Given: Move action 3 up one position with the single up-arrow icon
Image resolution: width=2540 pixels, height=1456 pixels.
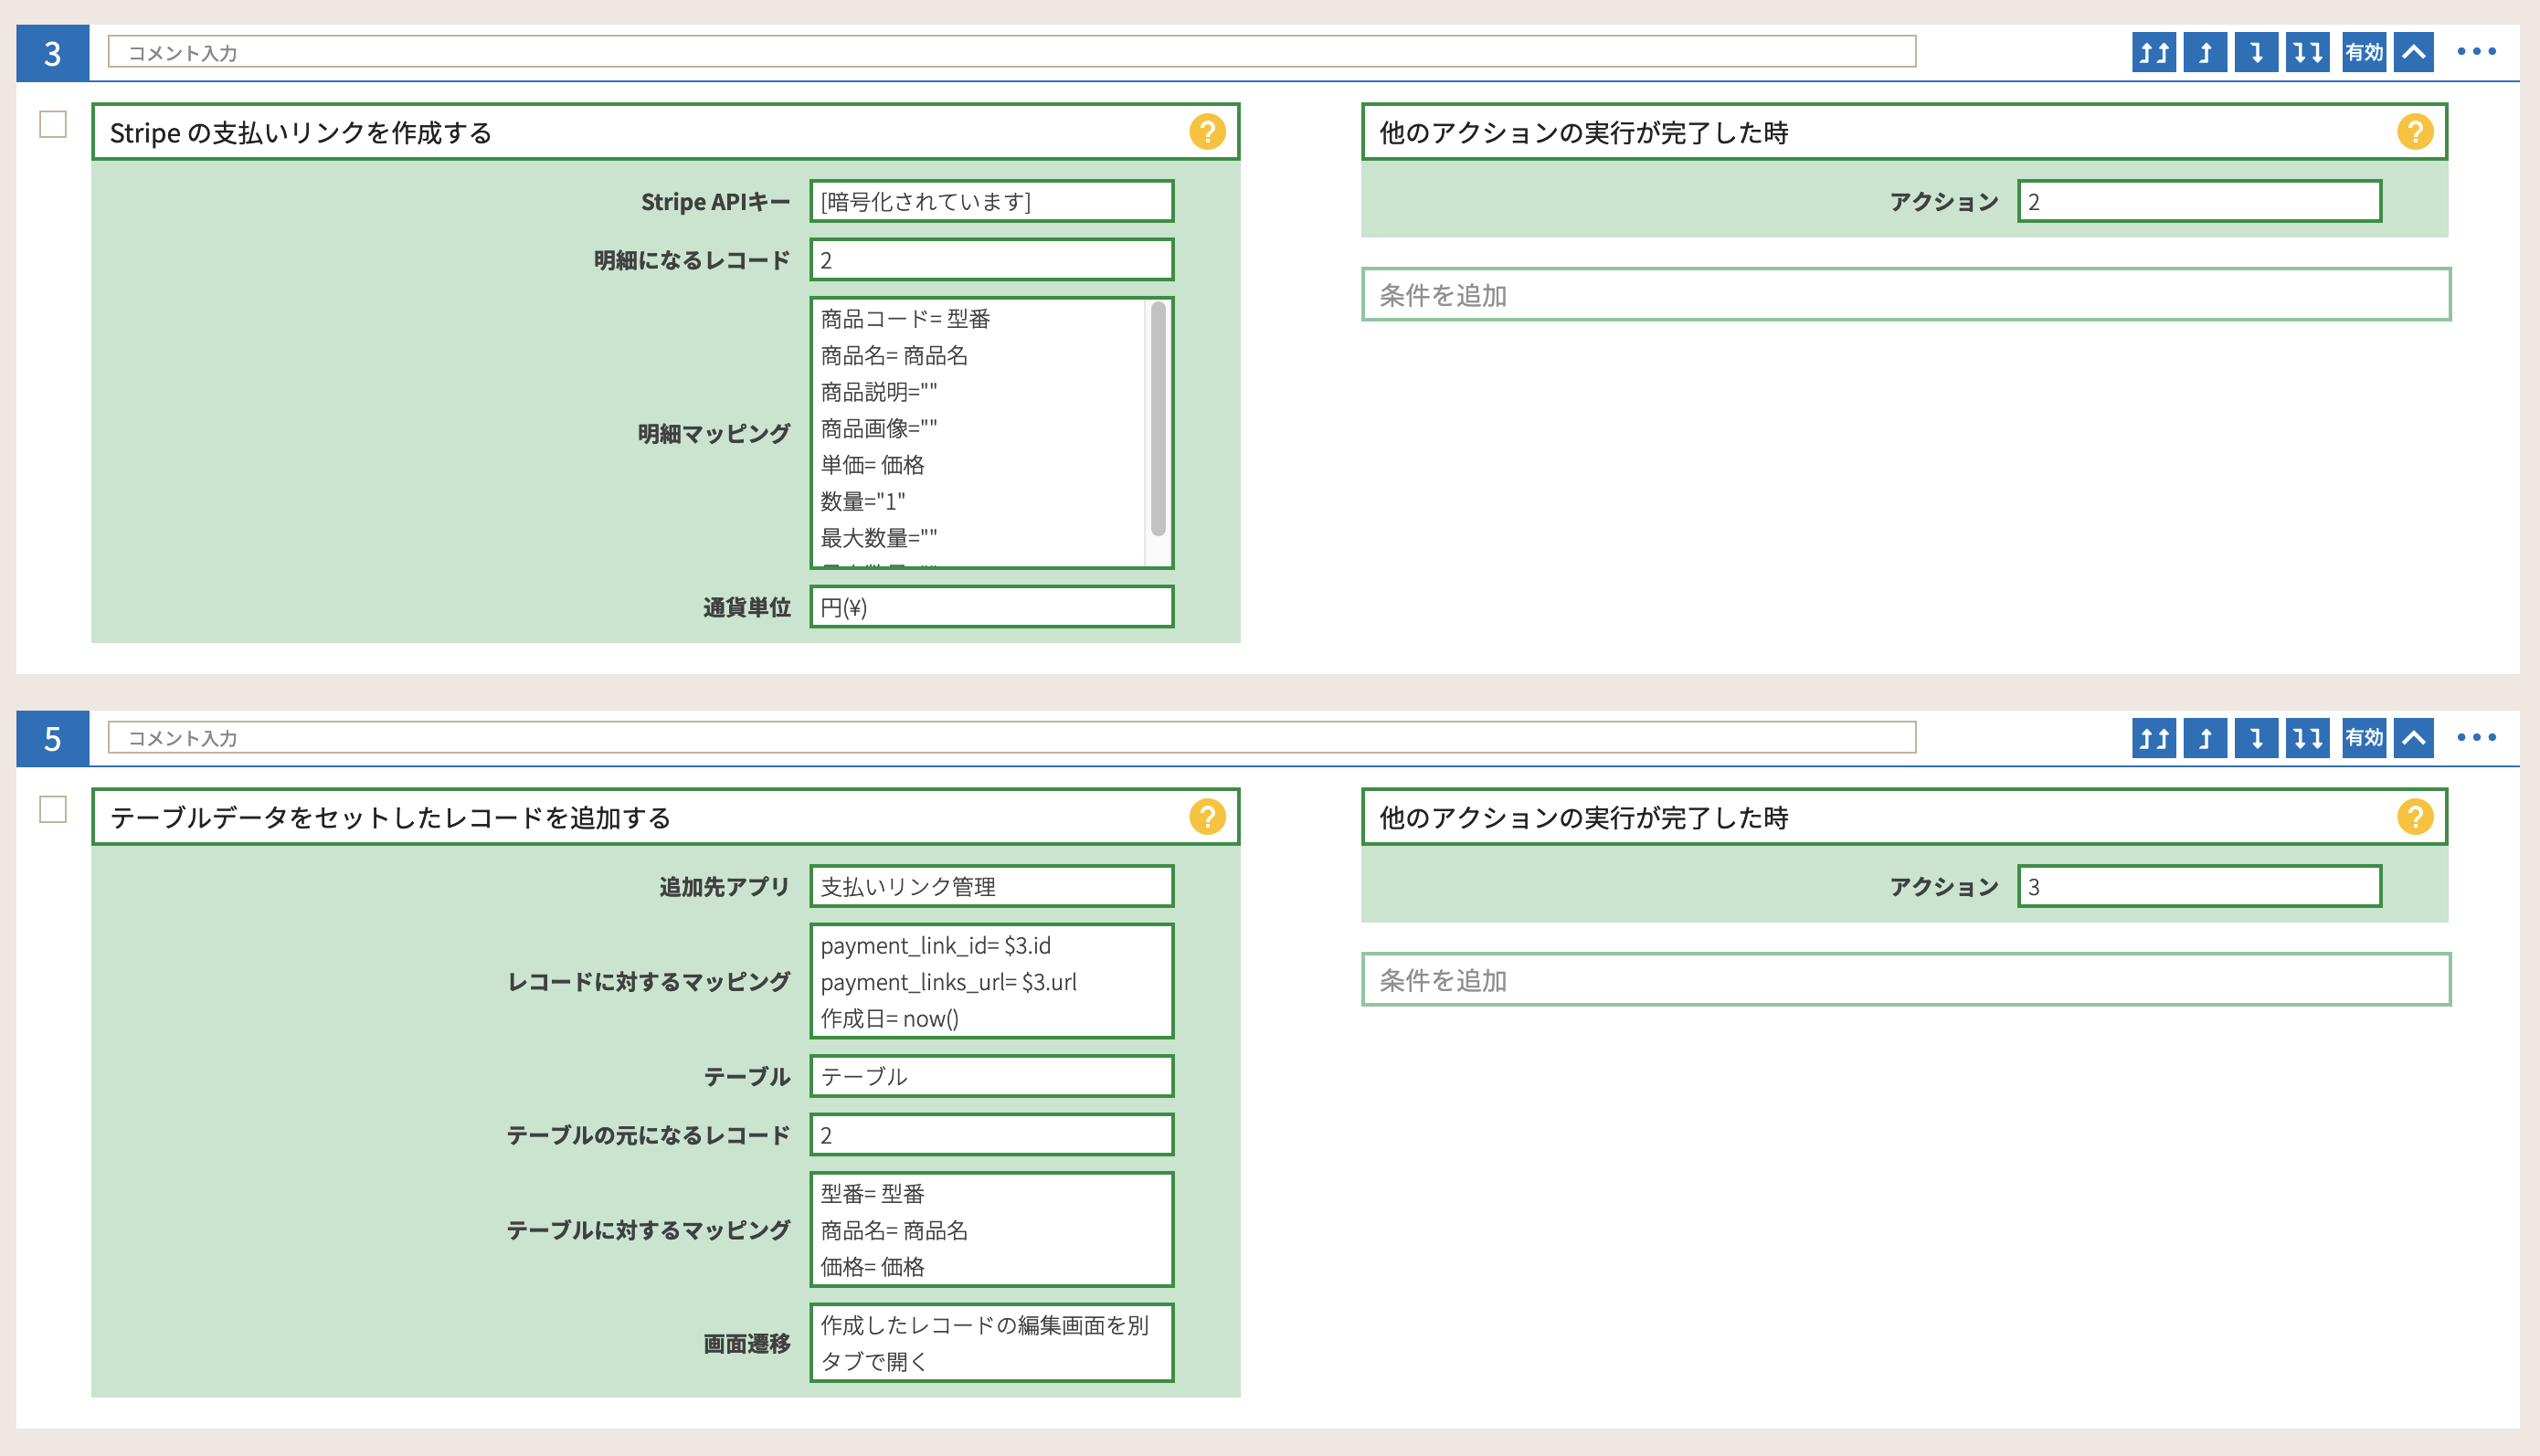Looking at the screenshot, I should click(2205, 52).
